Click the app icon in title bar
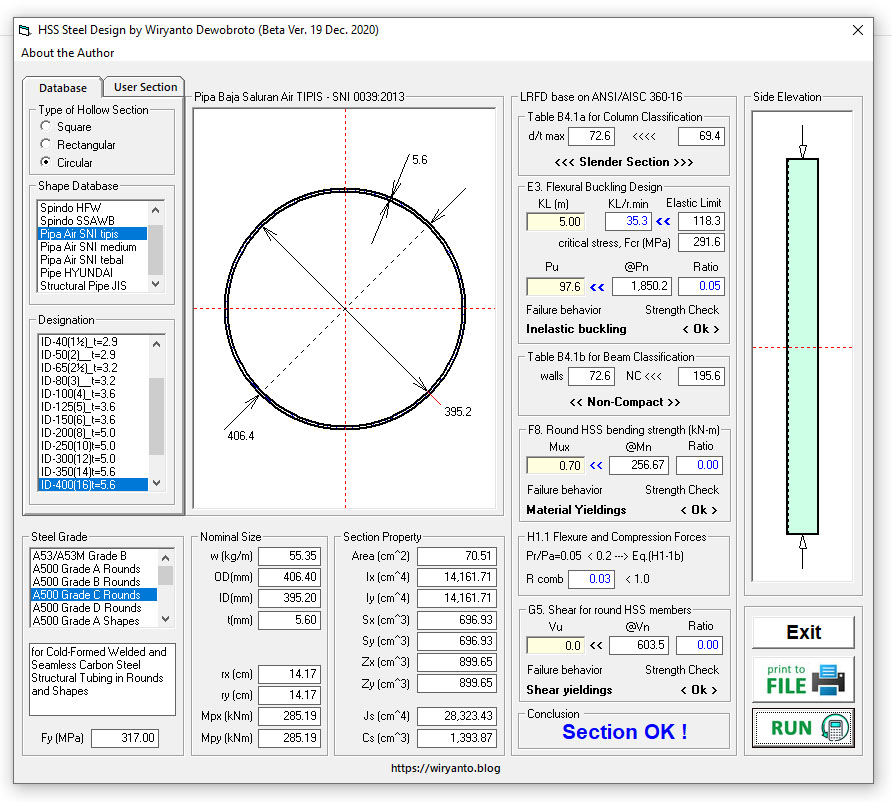The height and width of the screenshot is (802, 892). 24,30
